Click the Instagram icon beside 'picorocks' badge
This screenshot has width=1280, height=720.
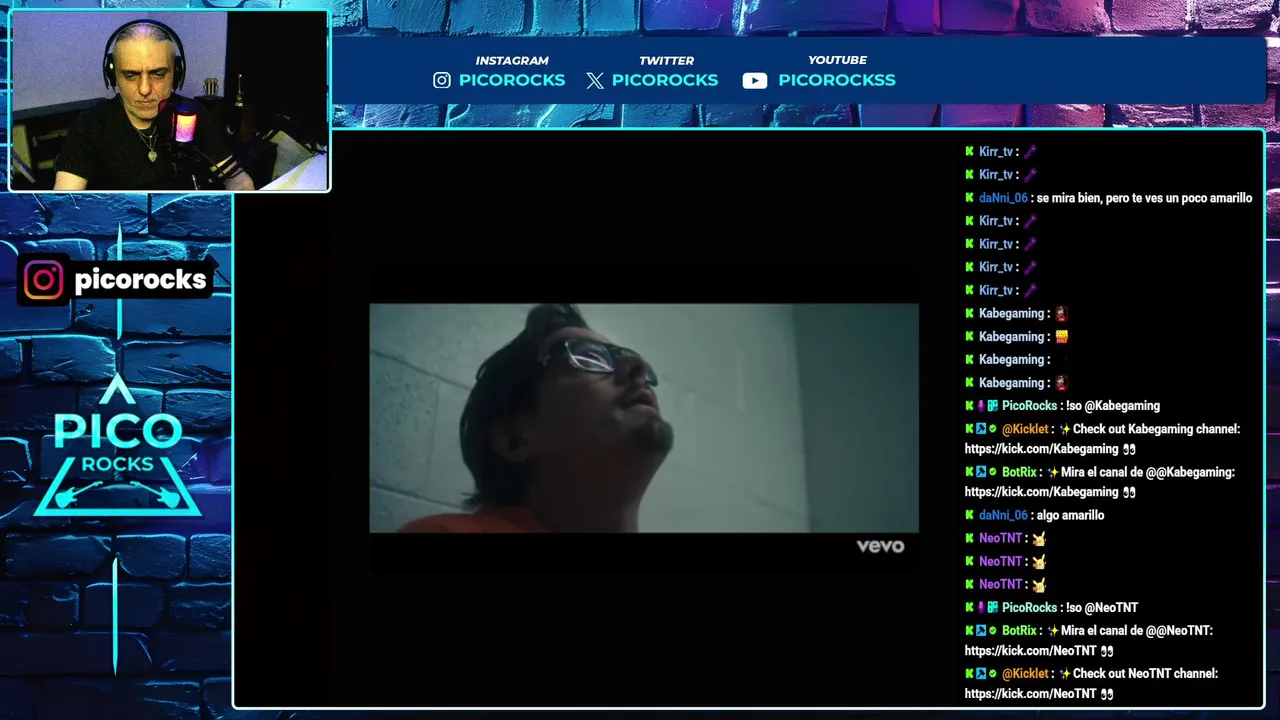43,280
